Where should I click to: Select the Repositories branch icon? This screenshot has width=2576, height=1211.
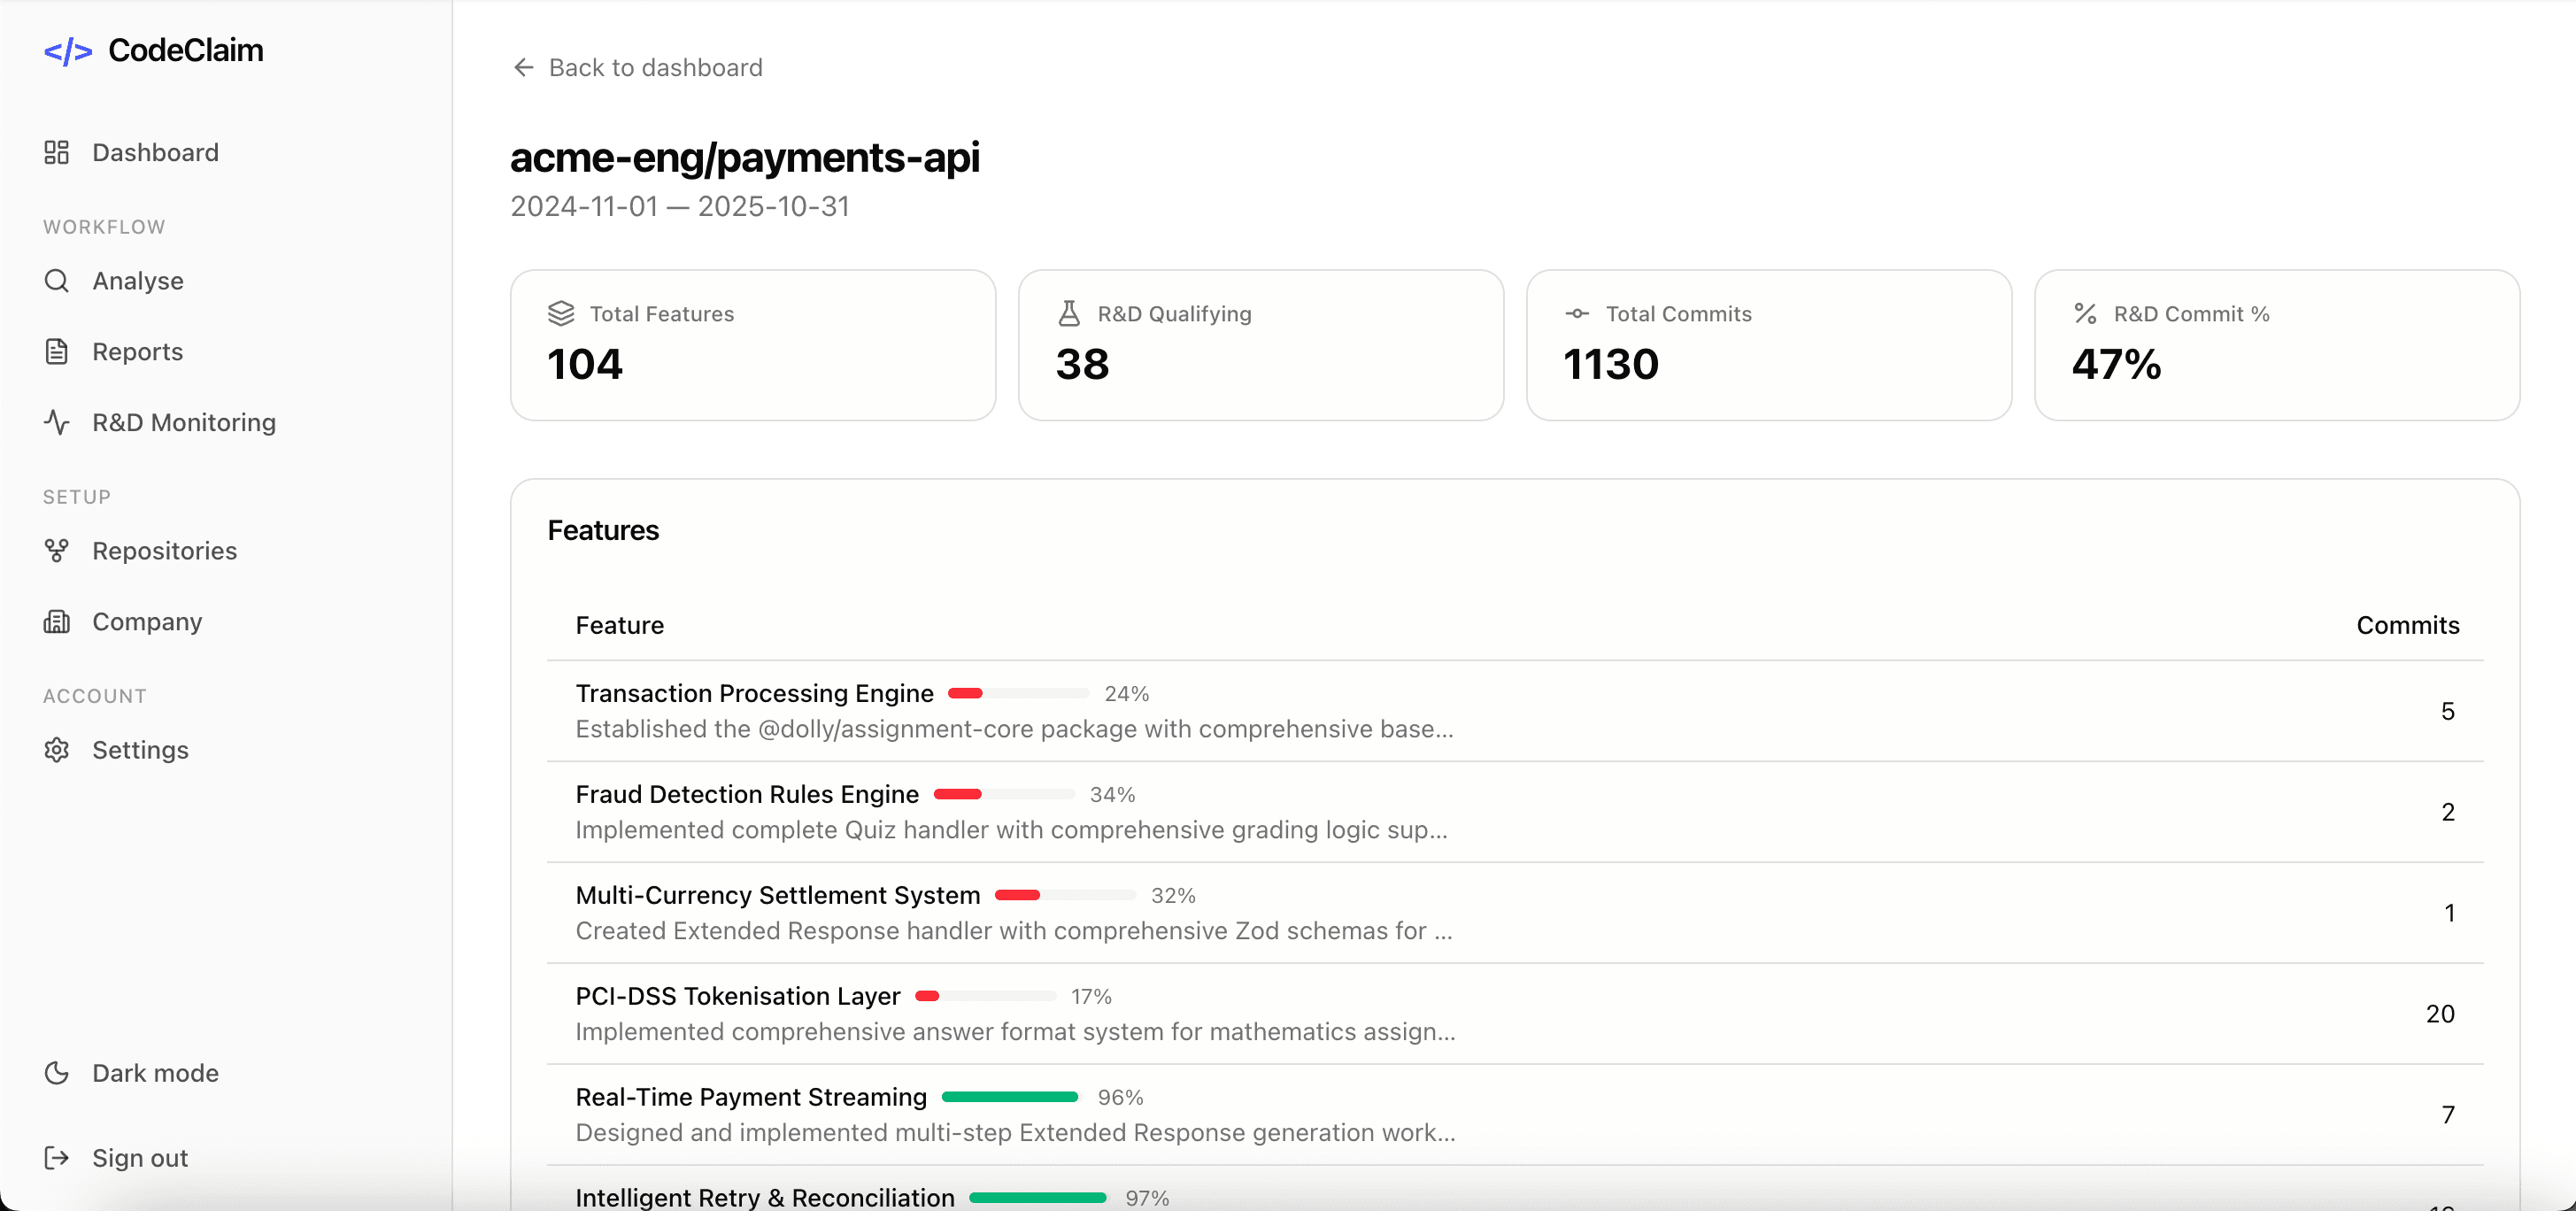click(x=57, y=550)
